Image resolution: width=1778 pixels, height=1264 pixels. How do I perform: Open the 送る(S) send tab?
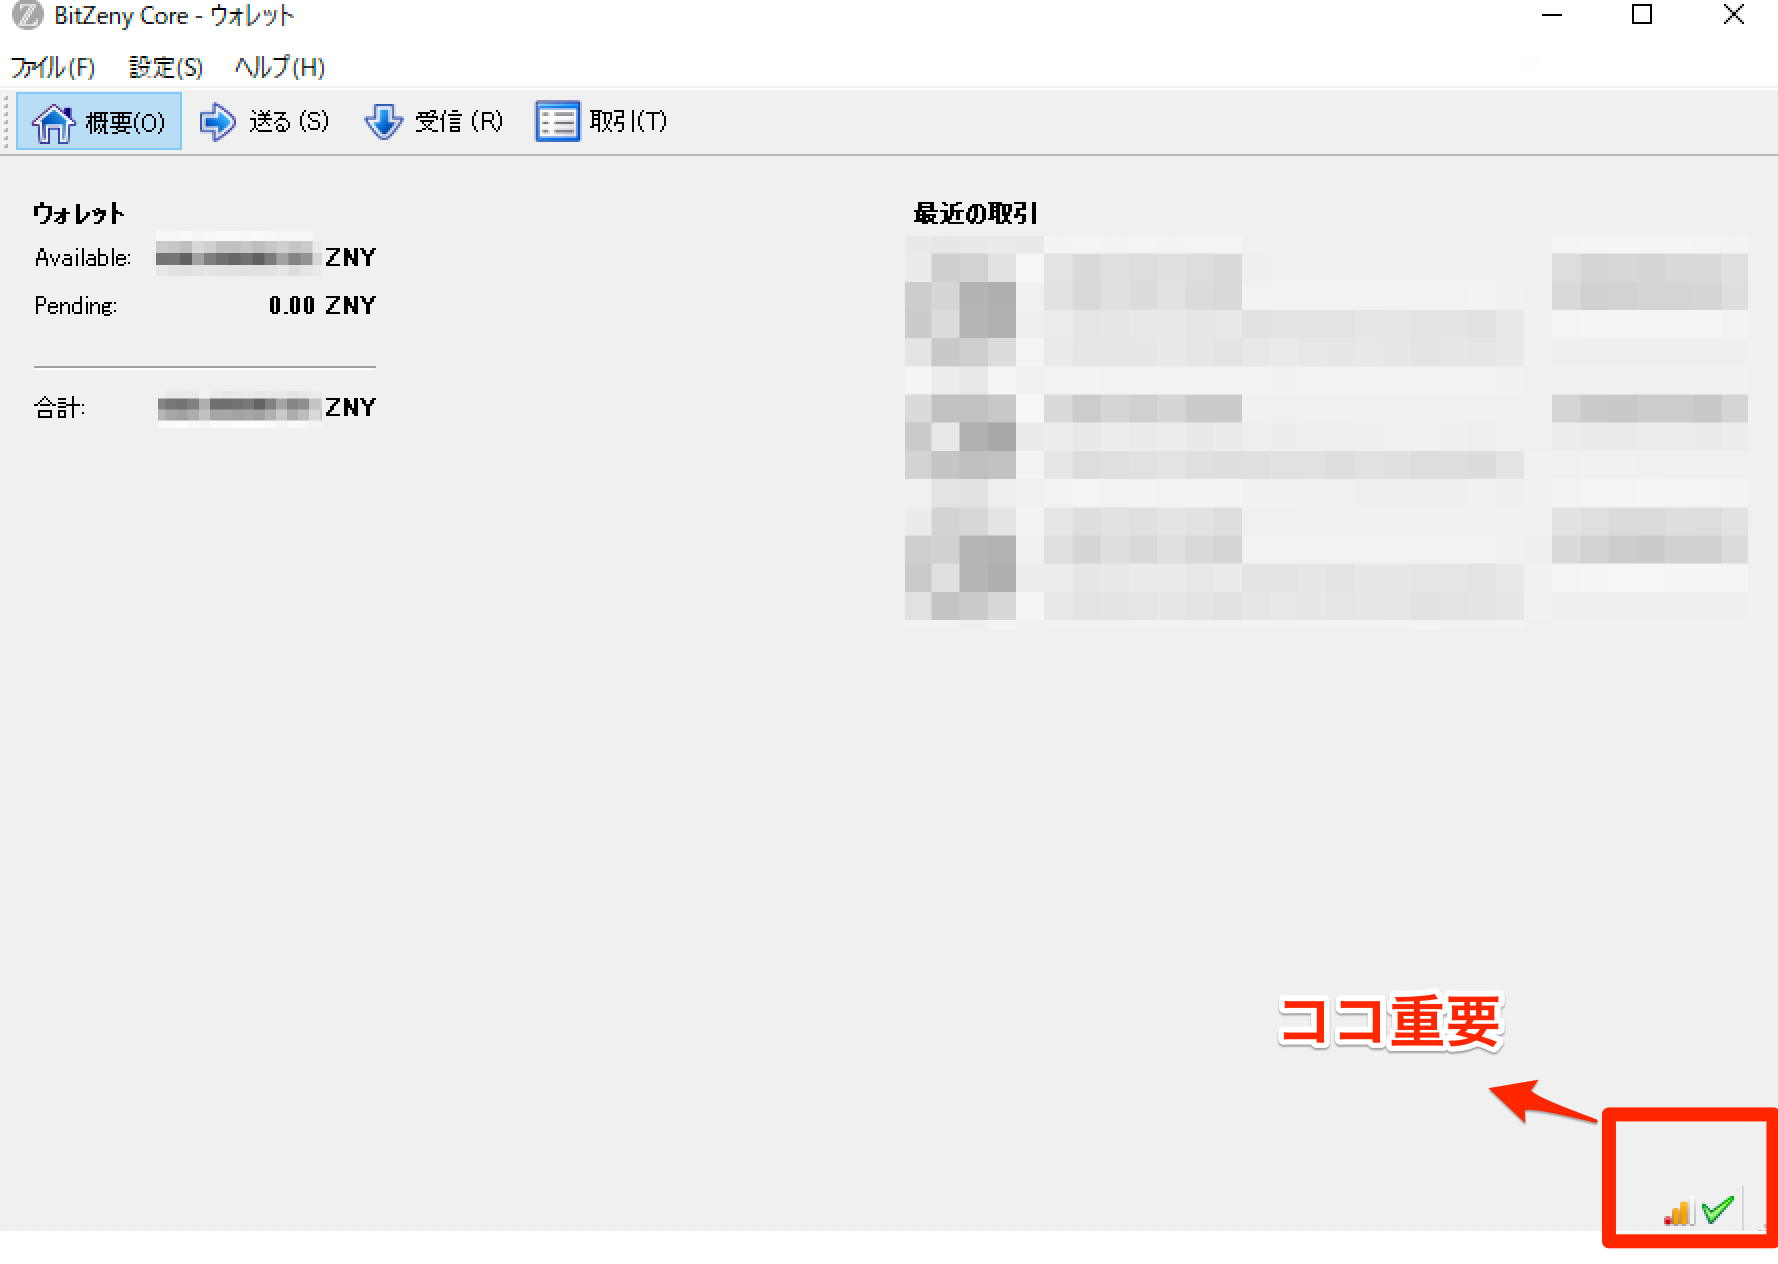click(264, 122)
